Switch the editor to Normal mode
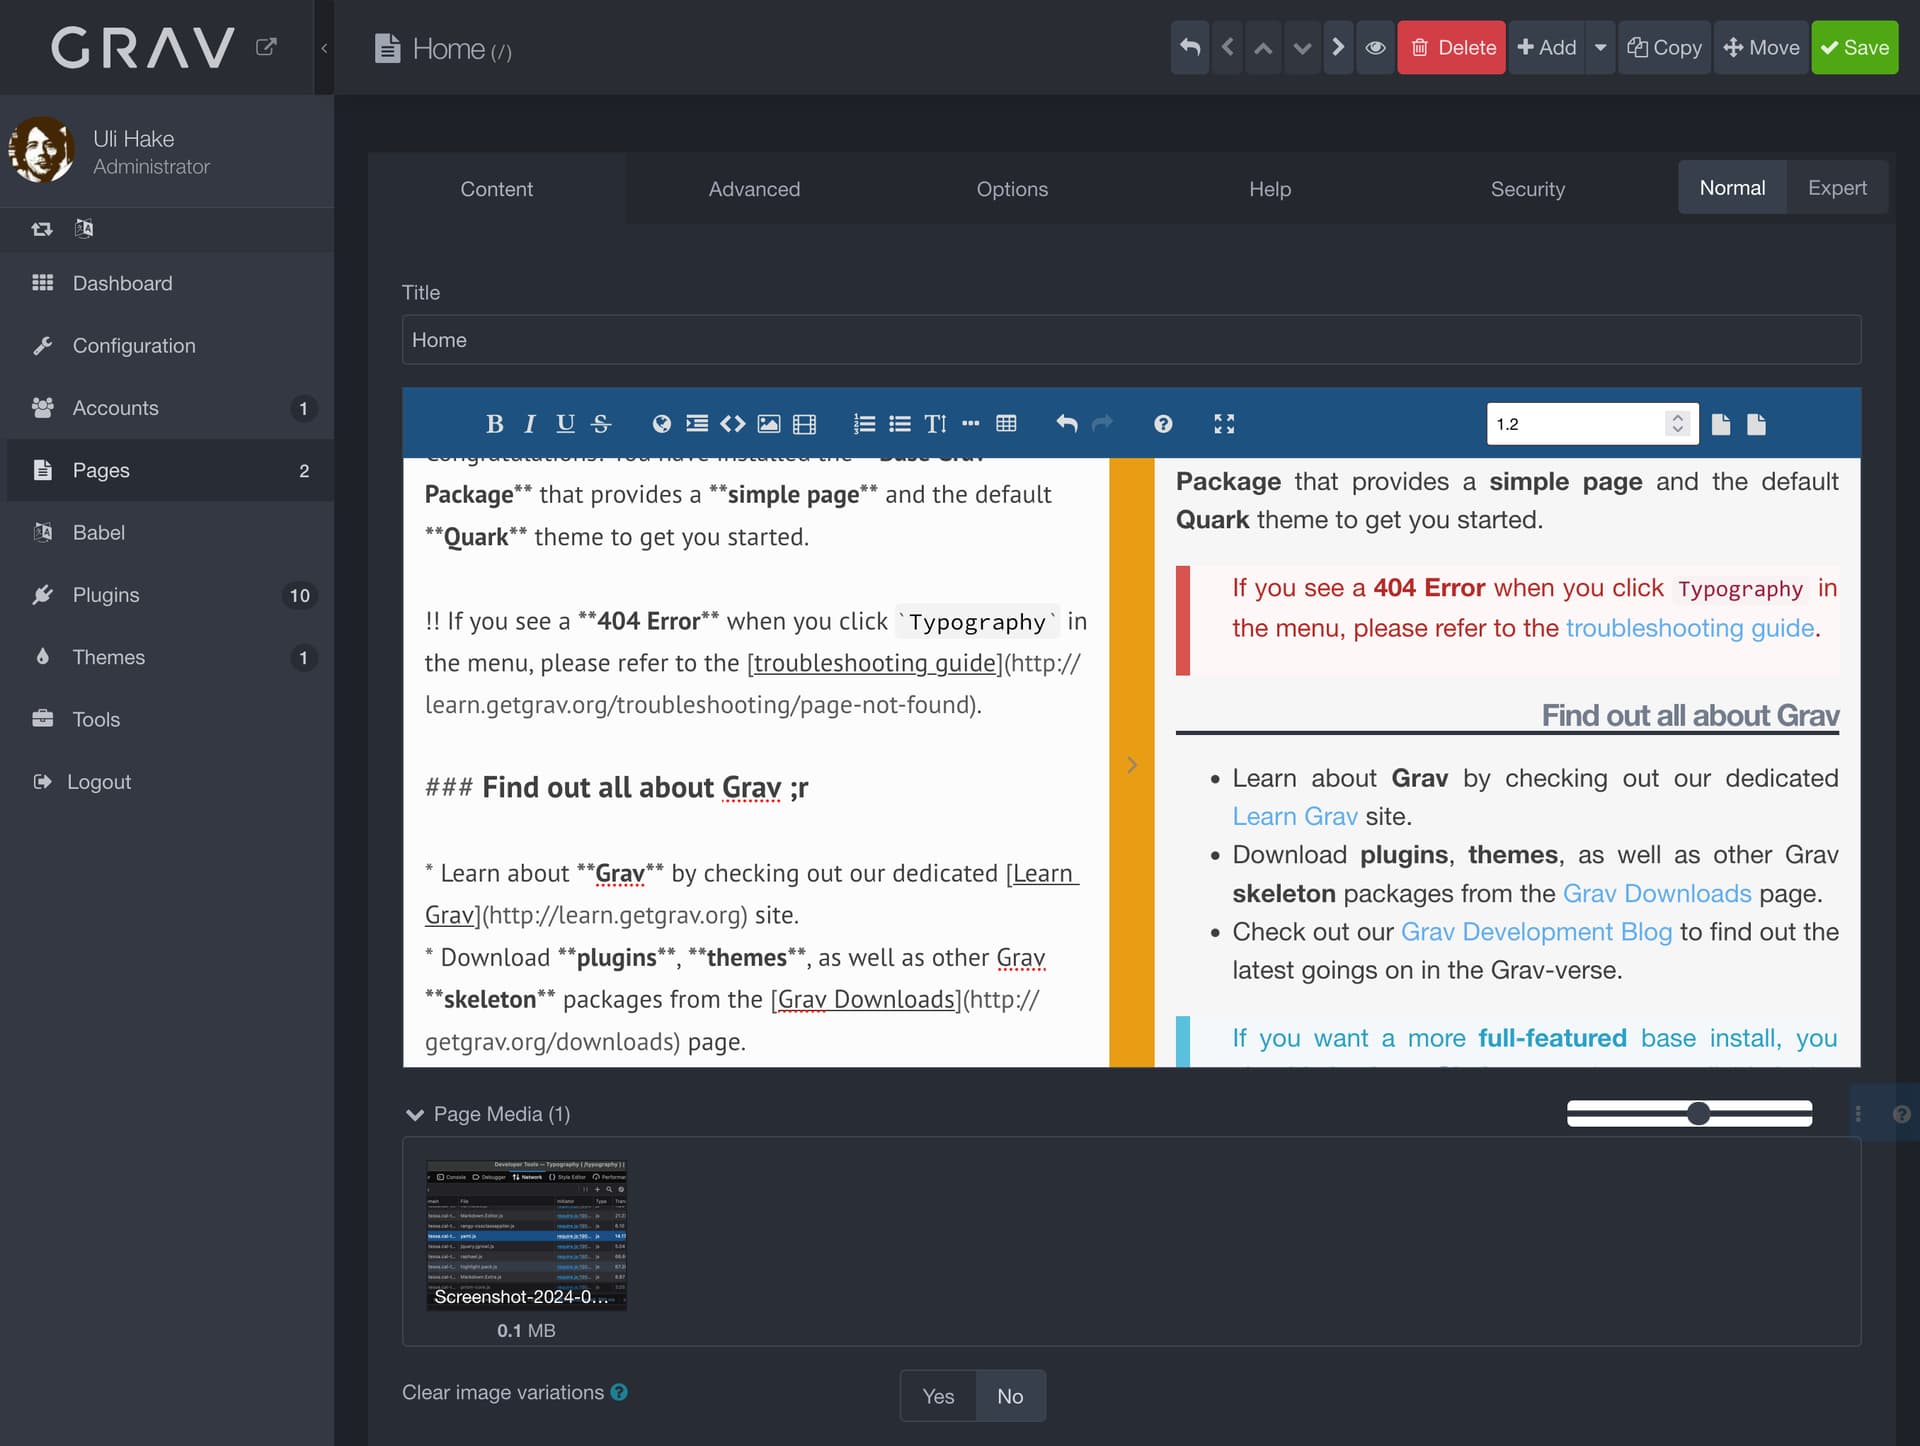The image size is (1920, 1446). coord(1732,187)
